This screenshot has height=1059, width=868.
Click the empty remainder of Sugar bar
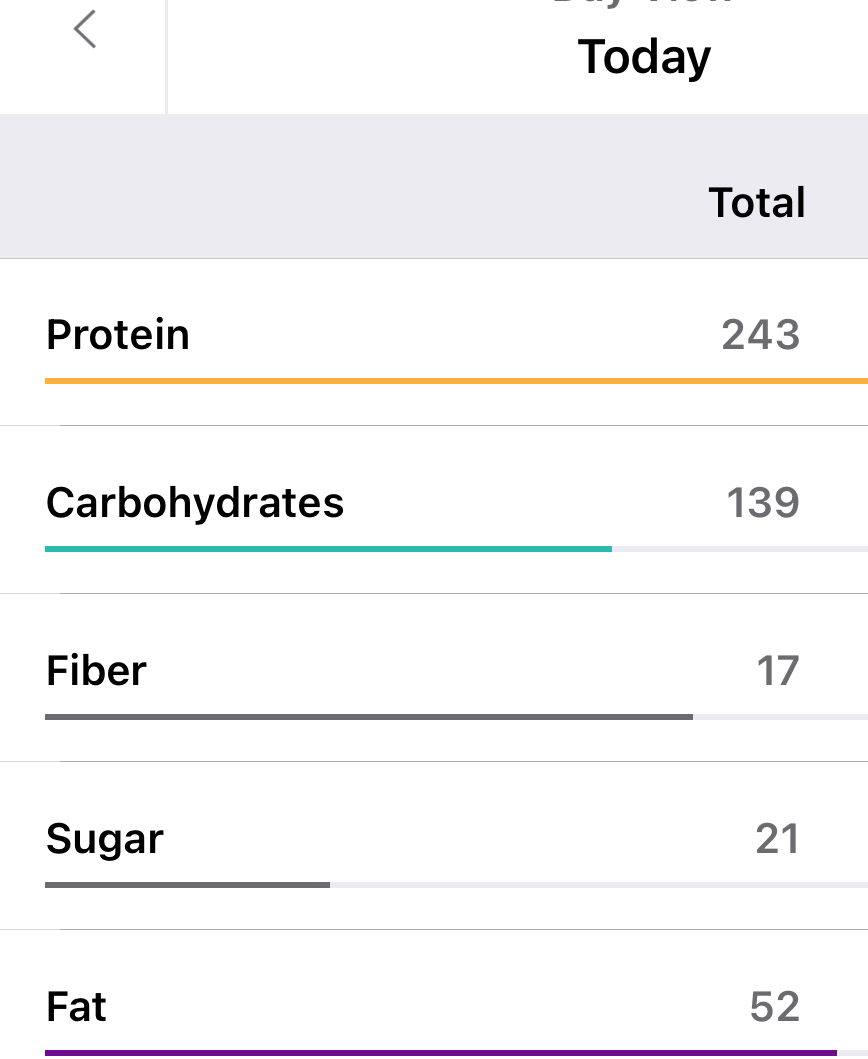coord(598,885)
